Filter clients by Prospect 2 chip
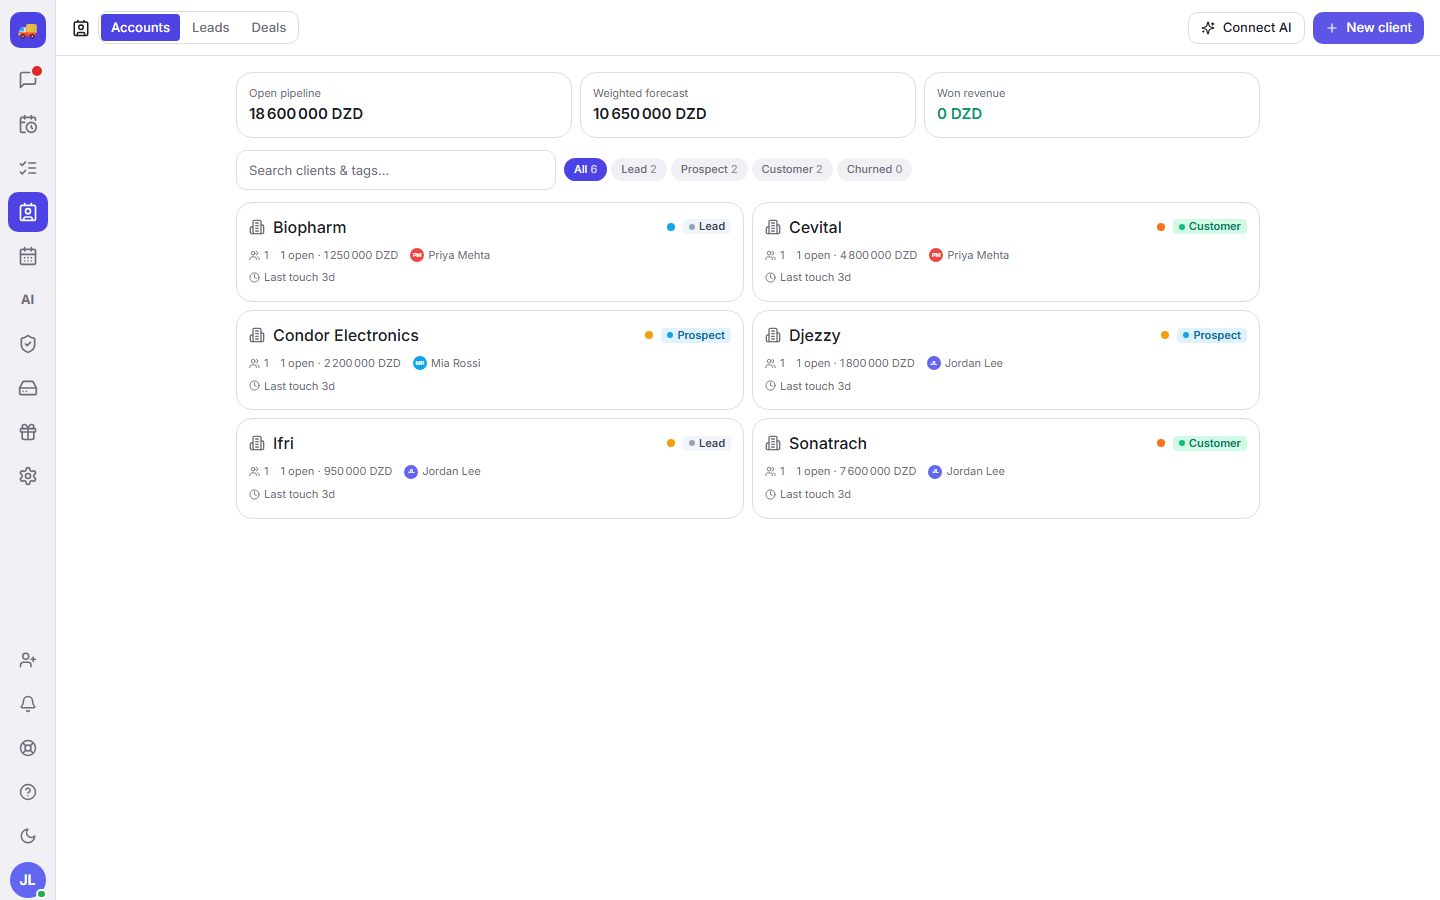This screenshot has width=1440, height=900. point(709,170)
